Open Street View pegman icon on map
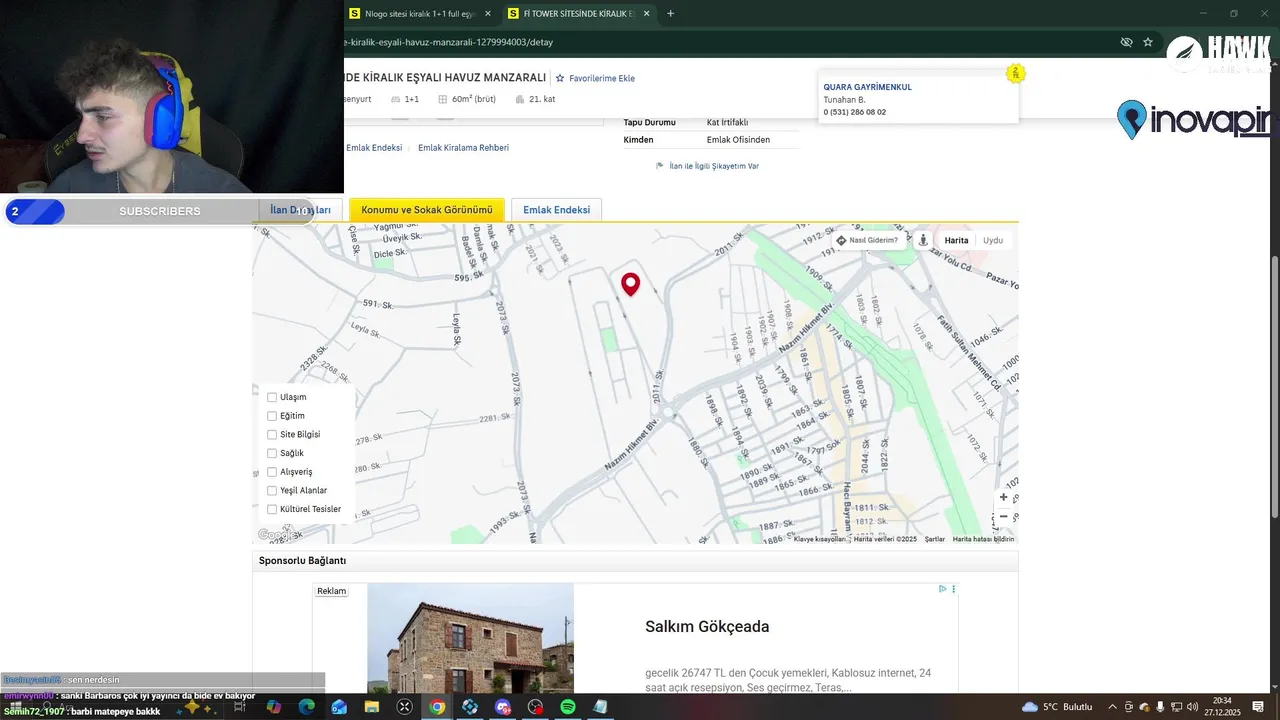The width and height of the screenshot is (1280, 720). pos(923,240)
